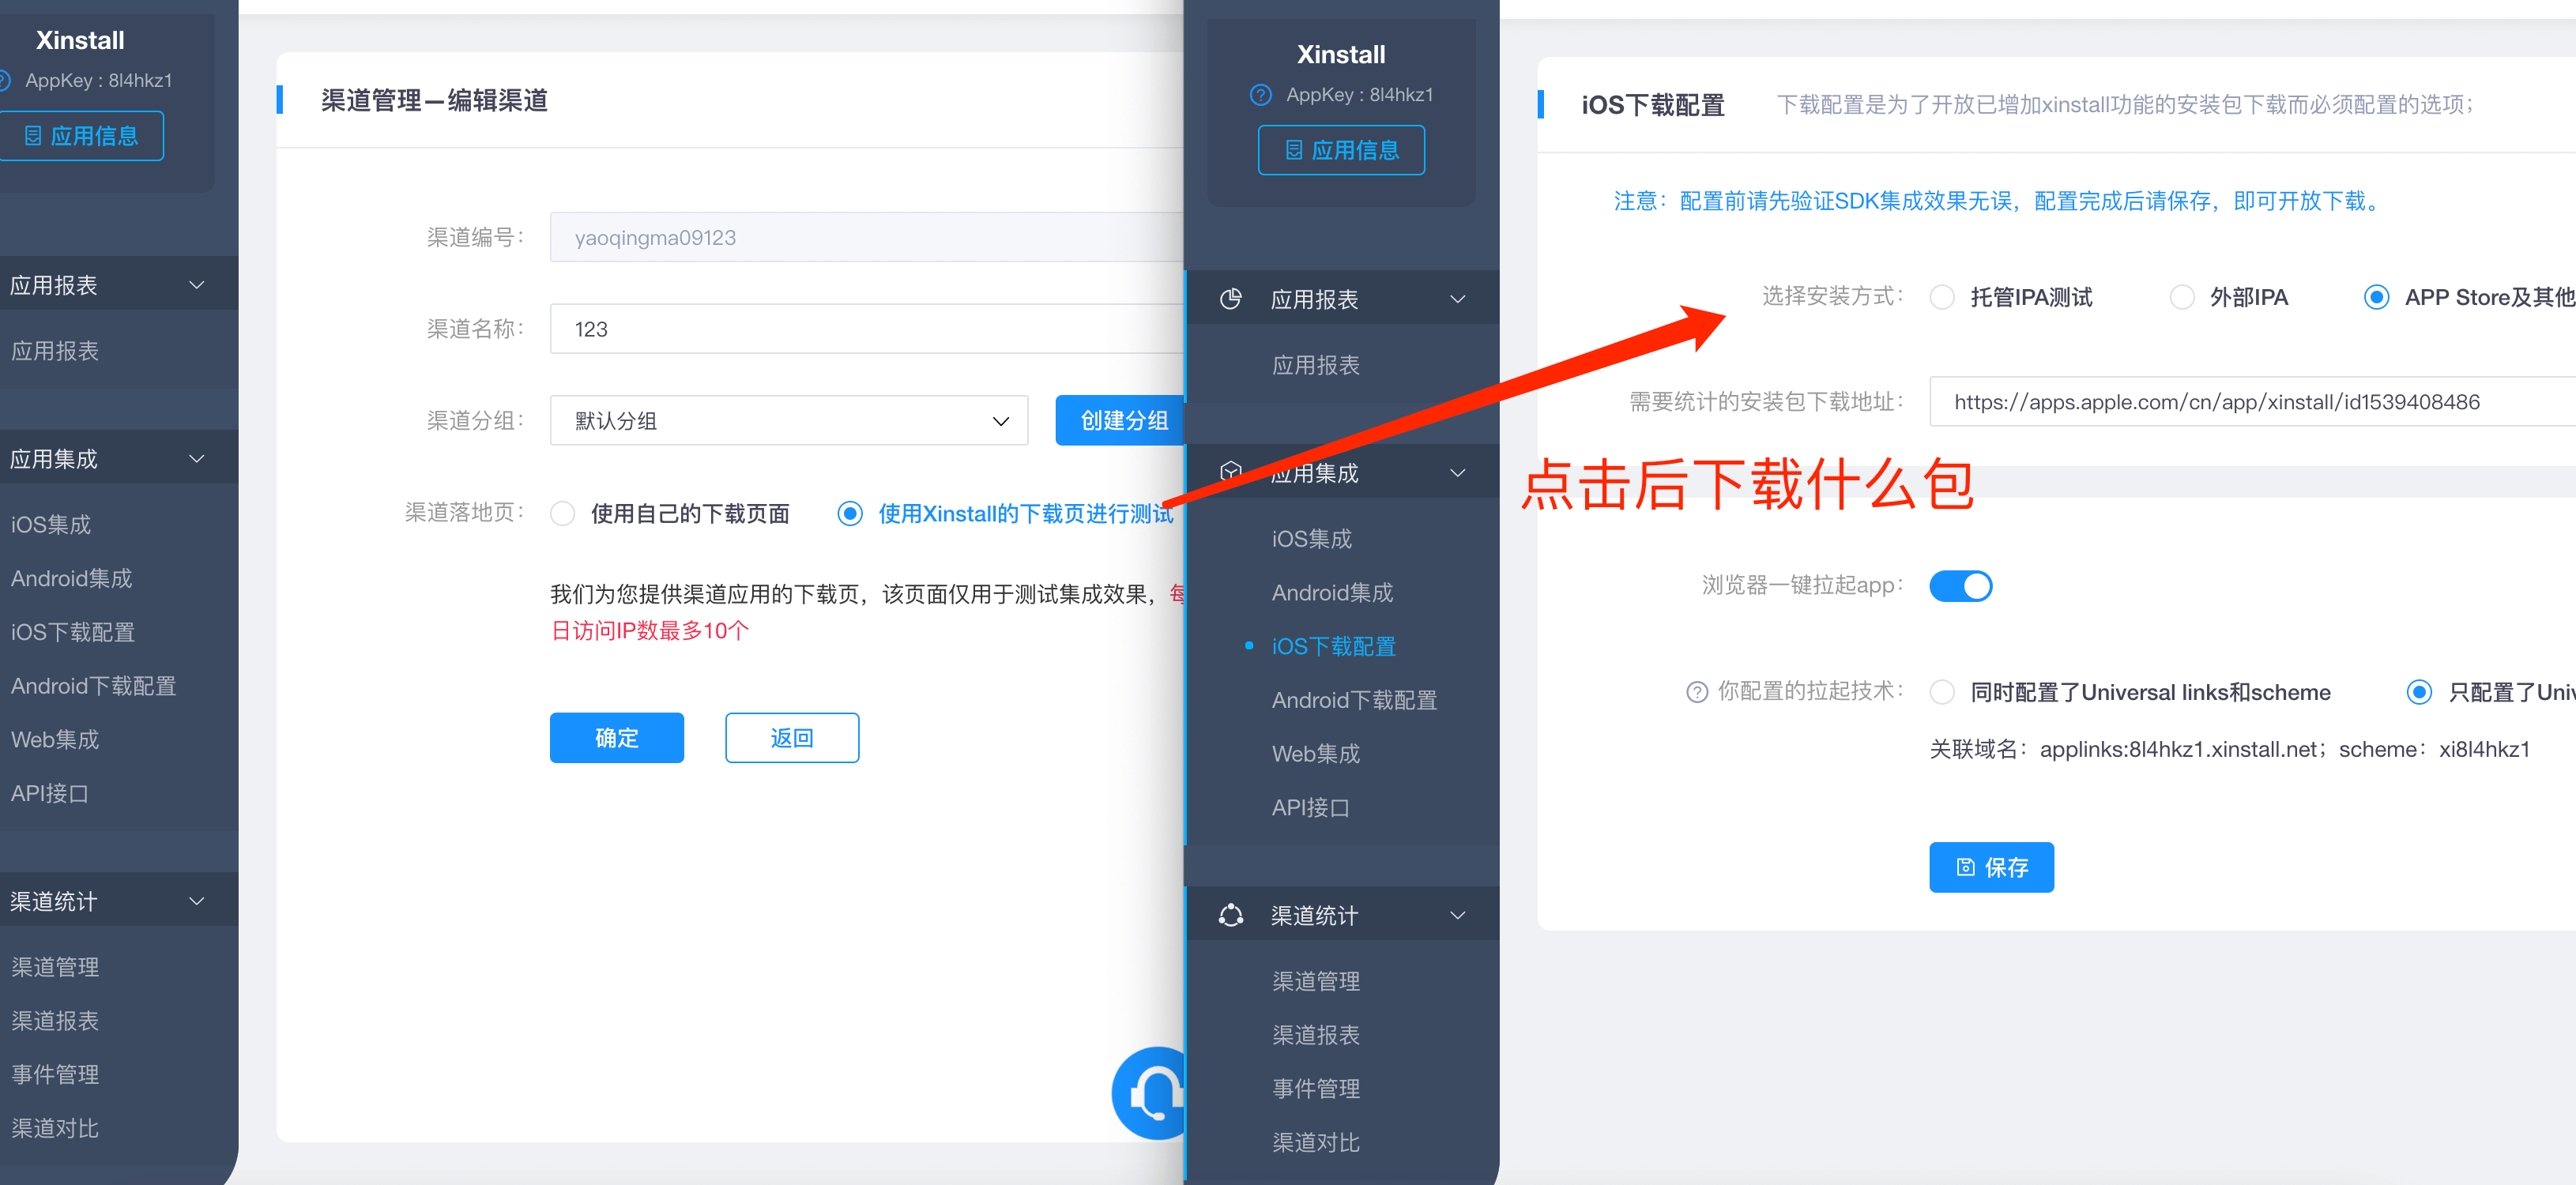The width and height of the screenshot is (2576, 1185).
Task: Open 事件管理 in right sidebar
Action: click(x=1316, y=1089)
